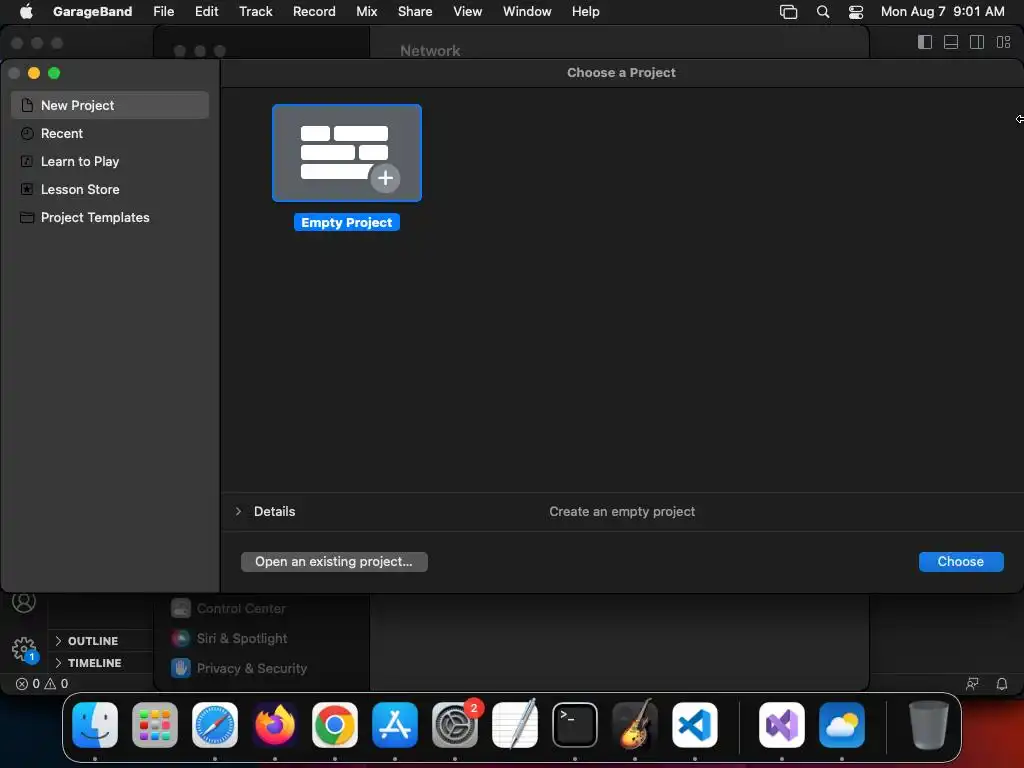Image resolution: width=1024 pixels, height=768 pixels.
Task: Select Privacy & Security in System Settings
Action: 239,668
